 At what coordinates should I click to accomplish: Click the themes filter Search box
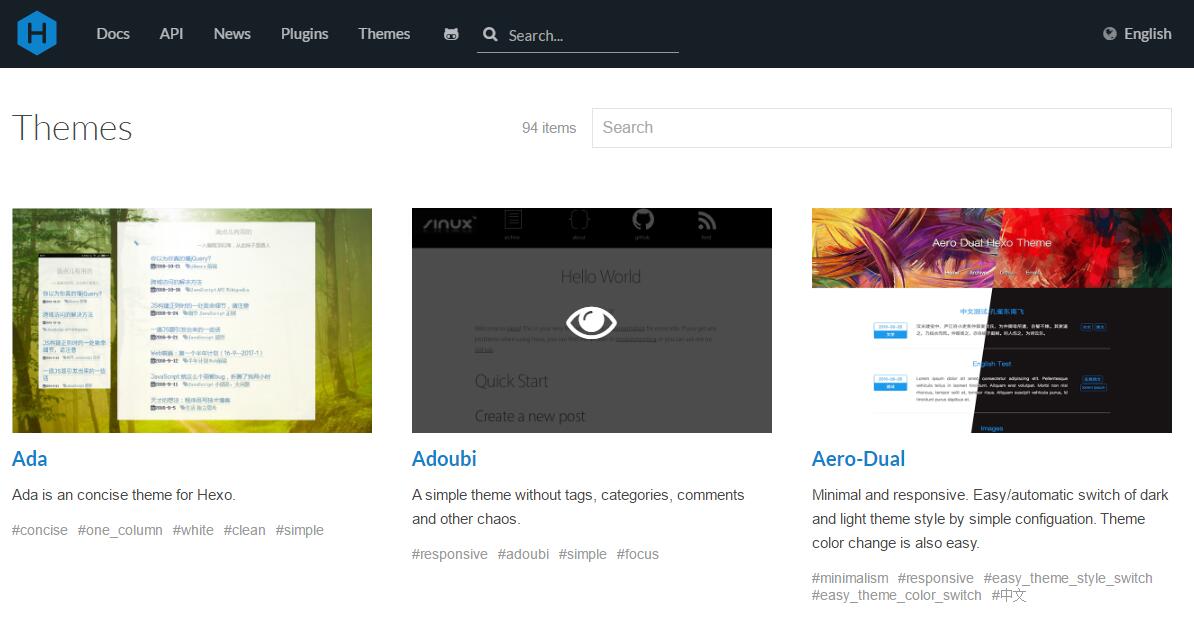881,128
